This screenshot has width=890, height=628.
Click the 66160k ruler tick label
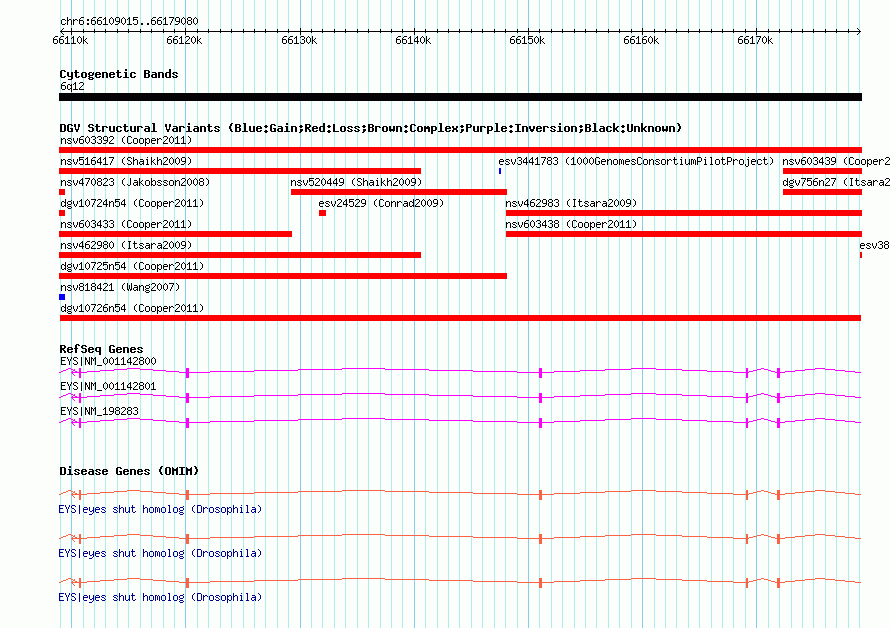coord(641,40)
